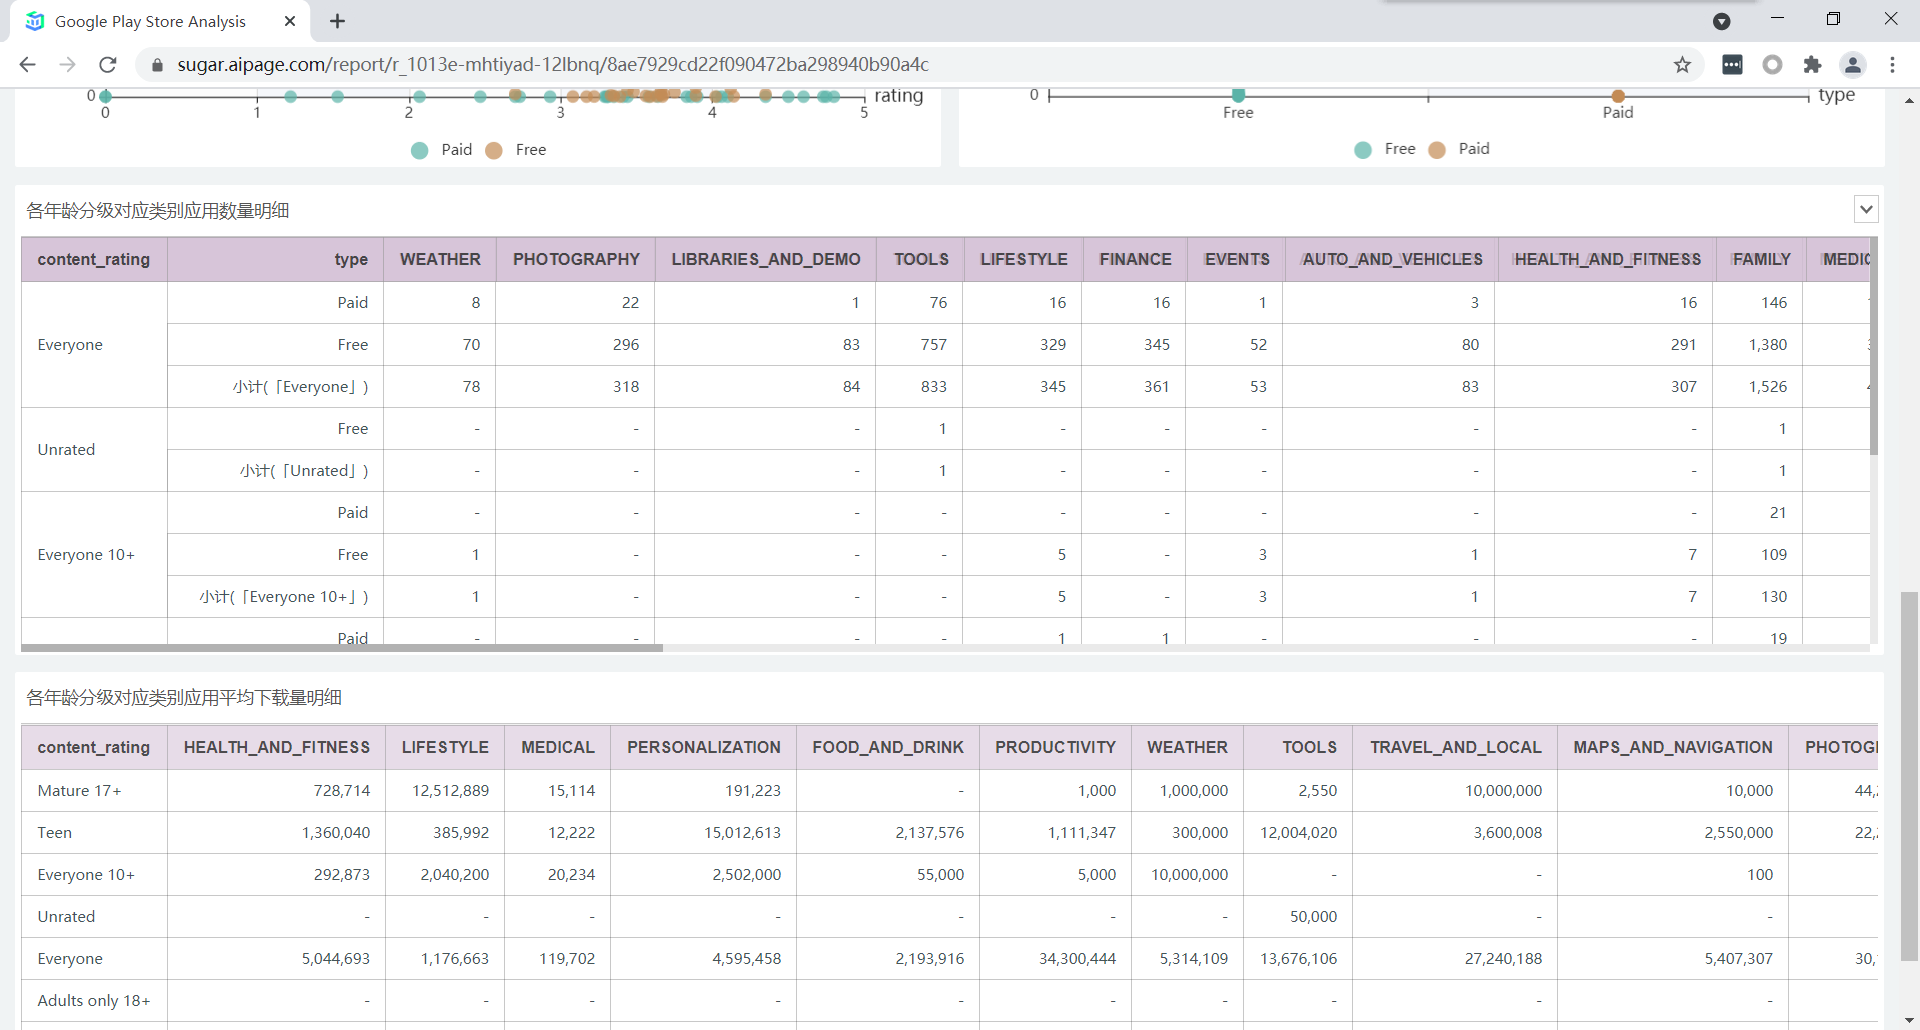The height and width of the screenshot is (1030, 1920).
Task: Click the FINANCE column header
Action: [1135, 259]
